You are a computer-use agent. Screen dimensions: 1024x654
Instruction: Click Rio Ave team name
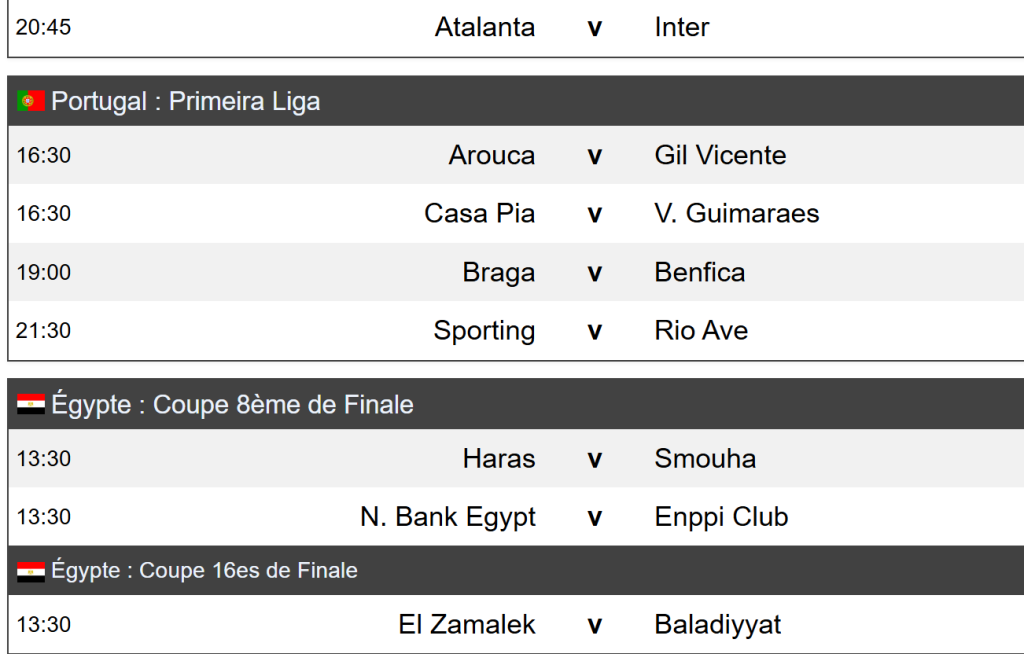701,330
